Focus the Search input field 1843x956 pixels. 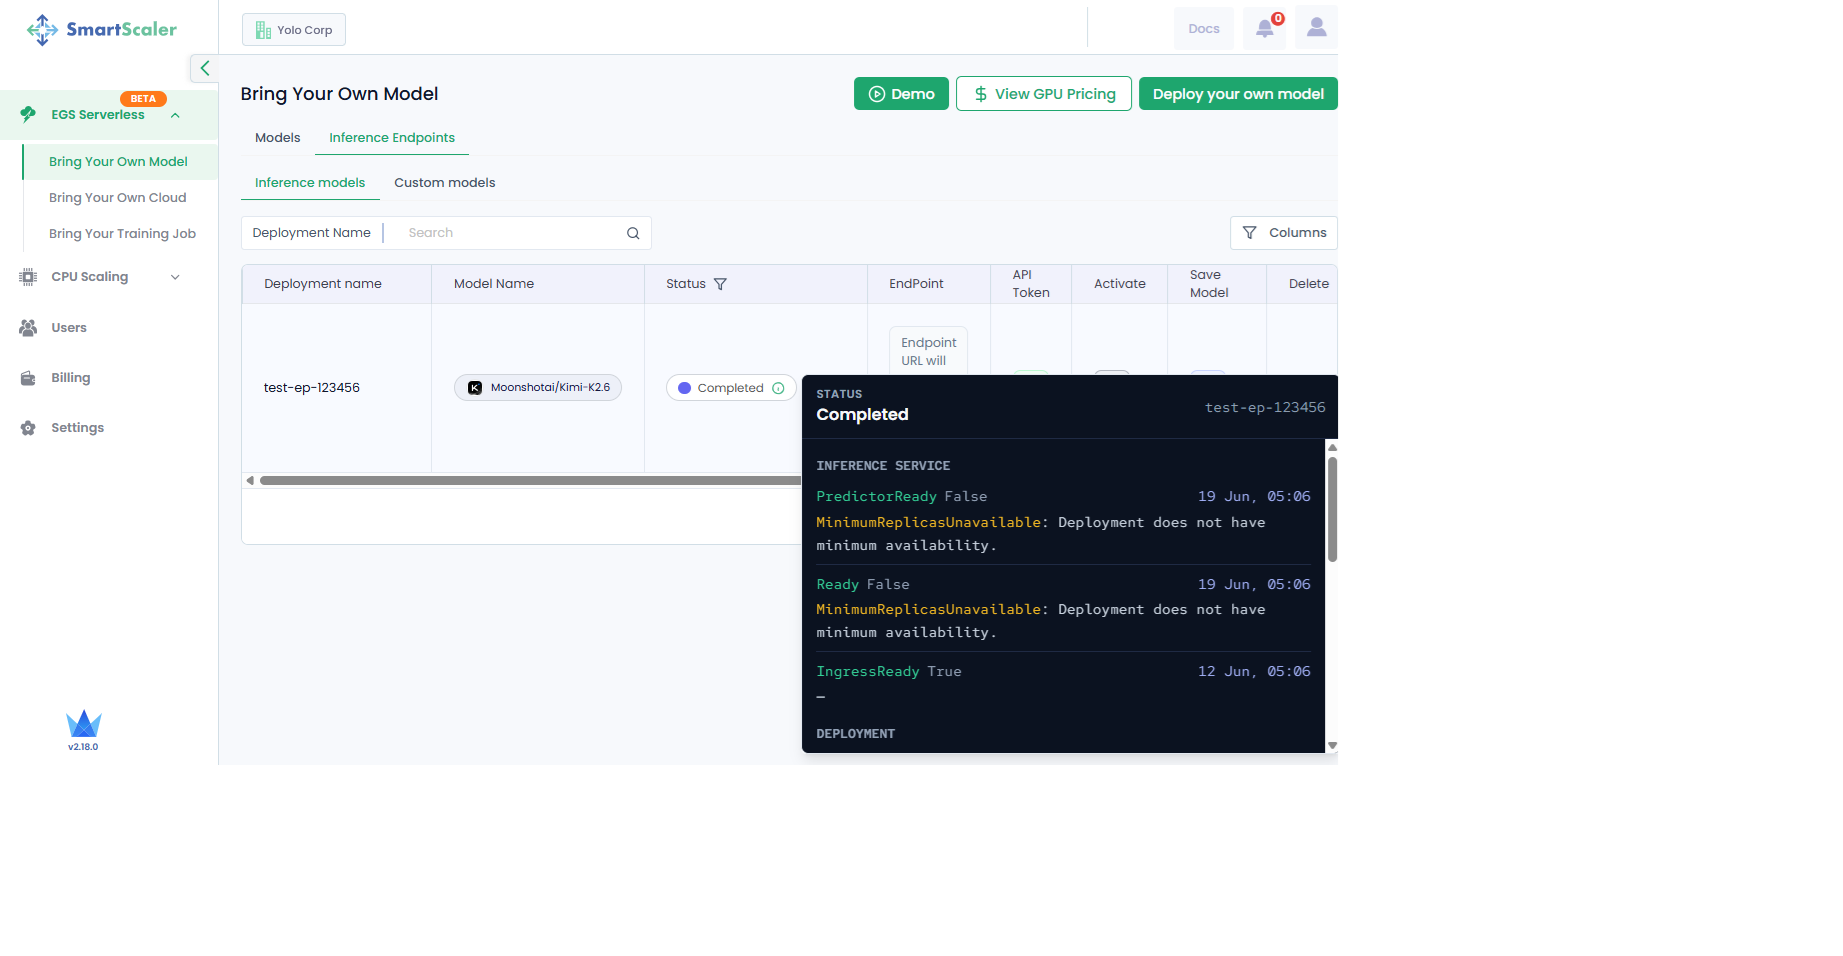511,233
